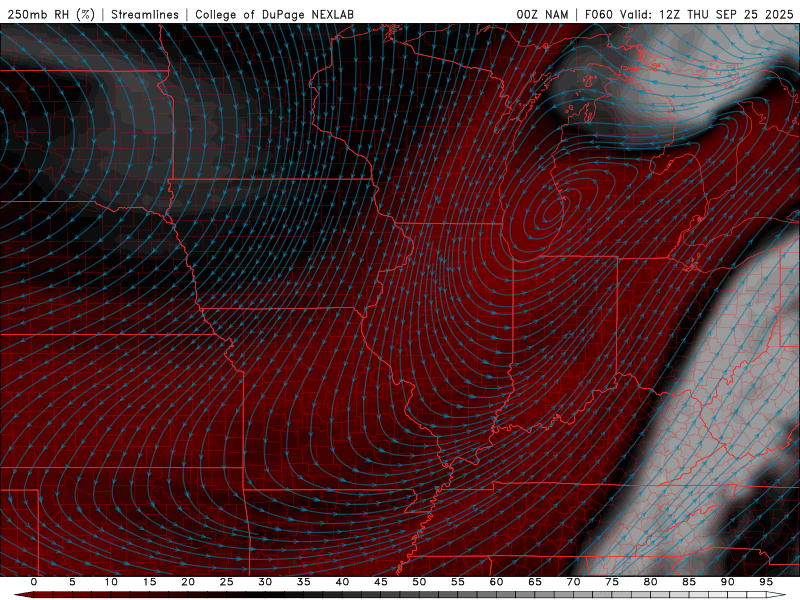Click the colorbar label '30'
800x600 pixels.
(265, 582)
